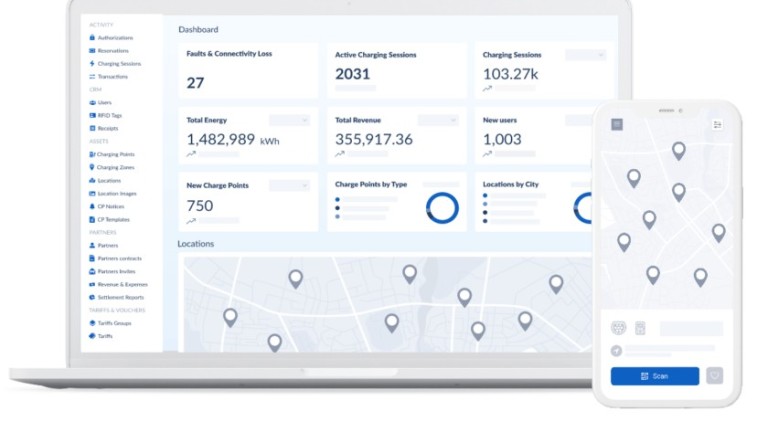Click the navigation arrow icon on the phone
This screenshot has width=768, height=432.
coord(617,351)
